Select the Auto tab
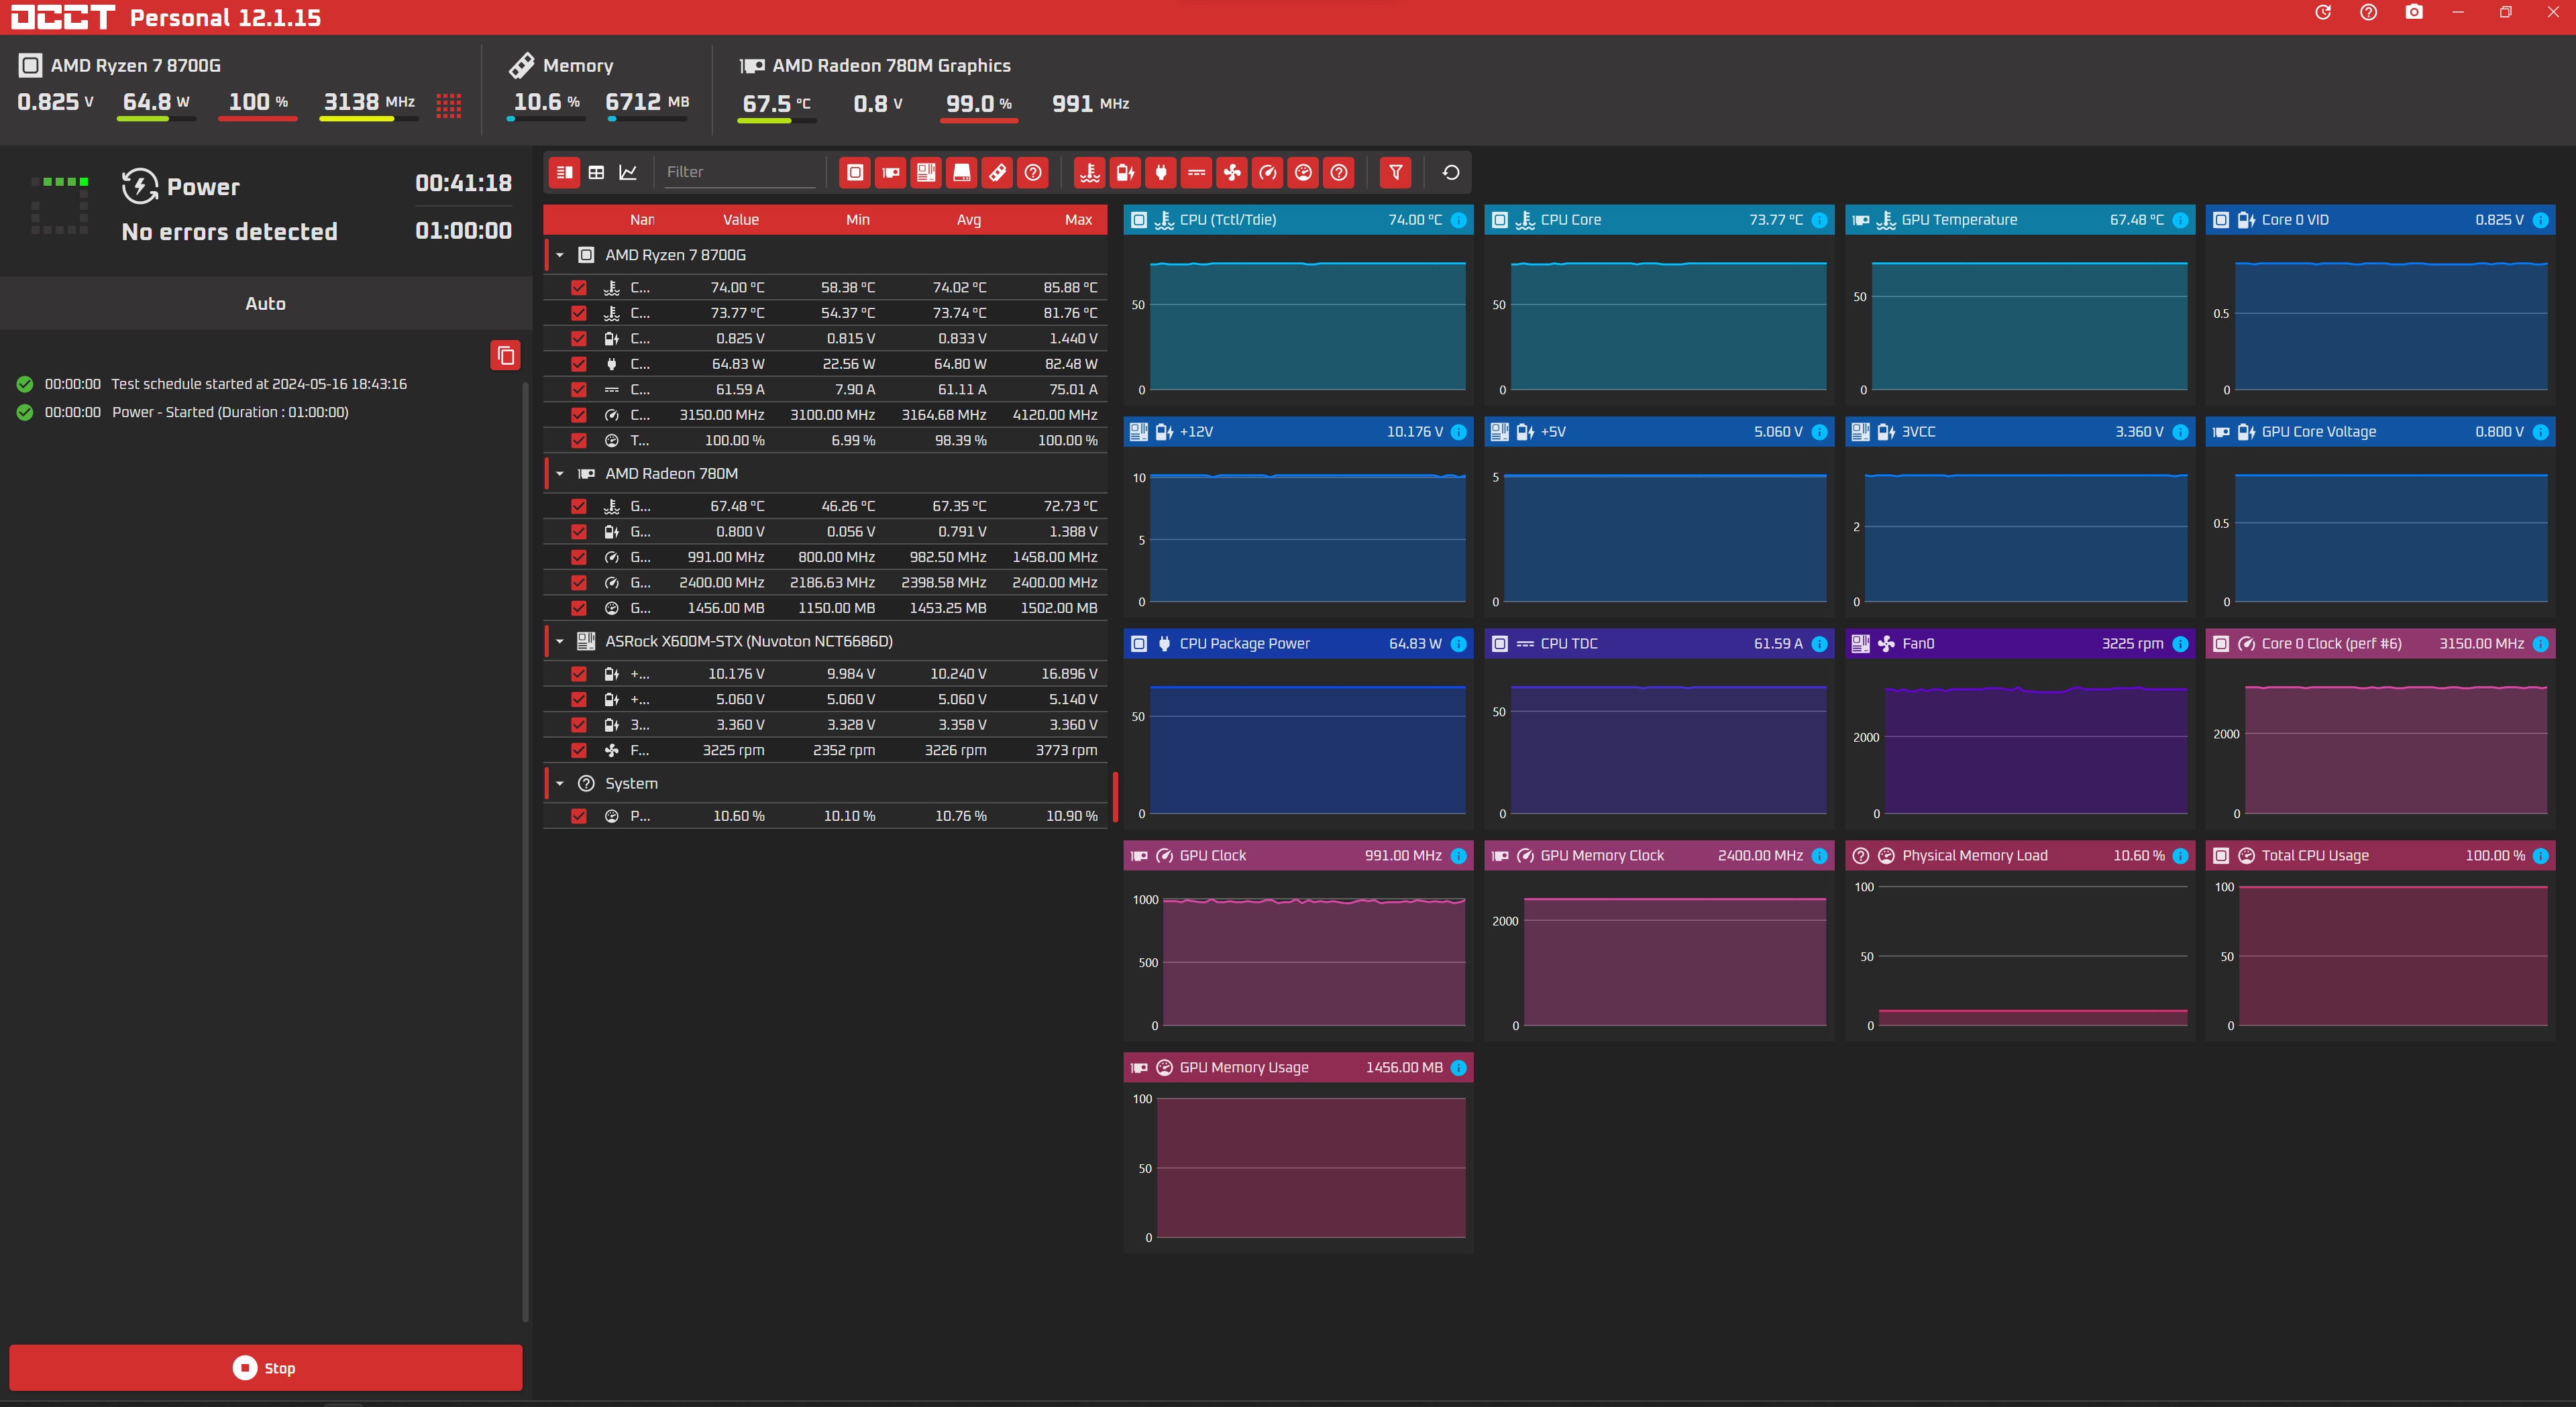The image size is (2576, 1407). (266, 304)
